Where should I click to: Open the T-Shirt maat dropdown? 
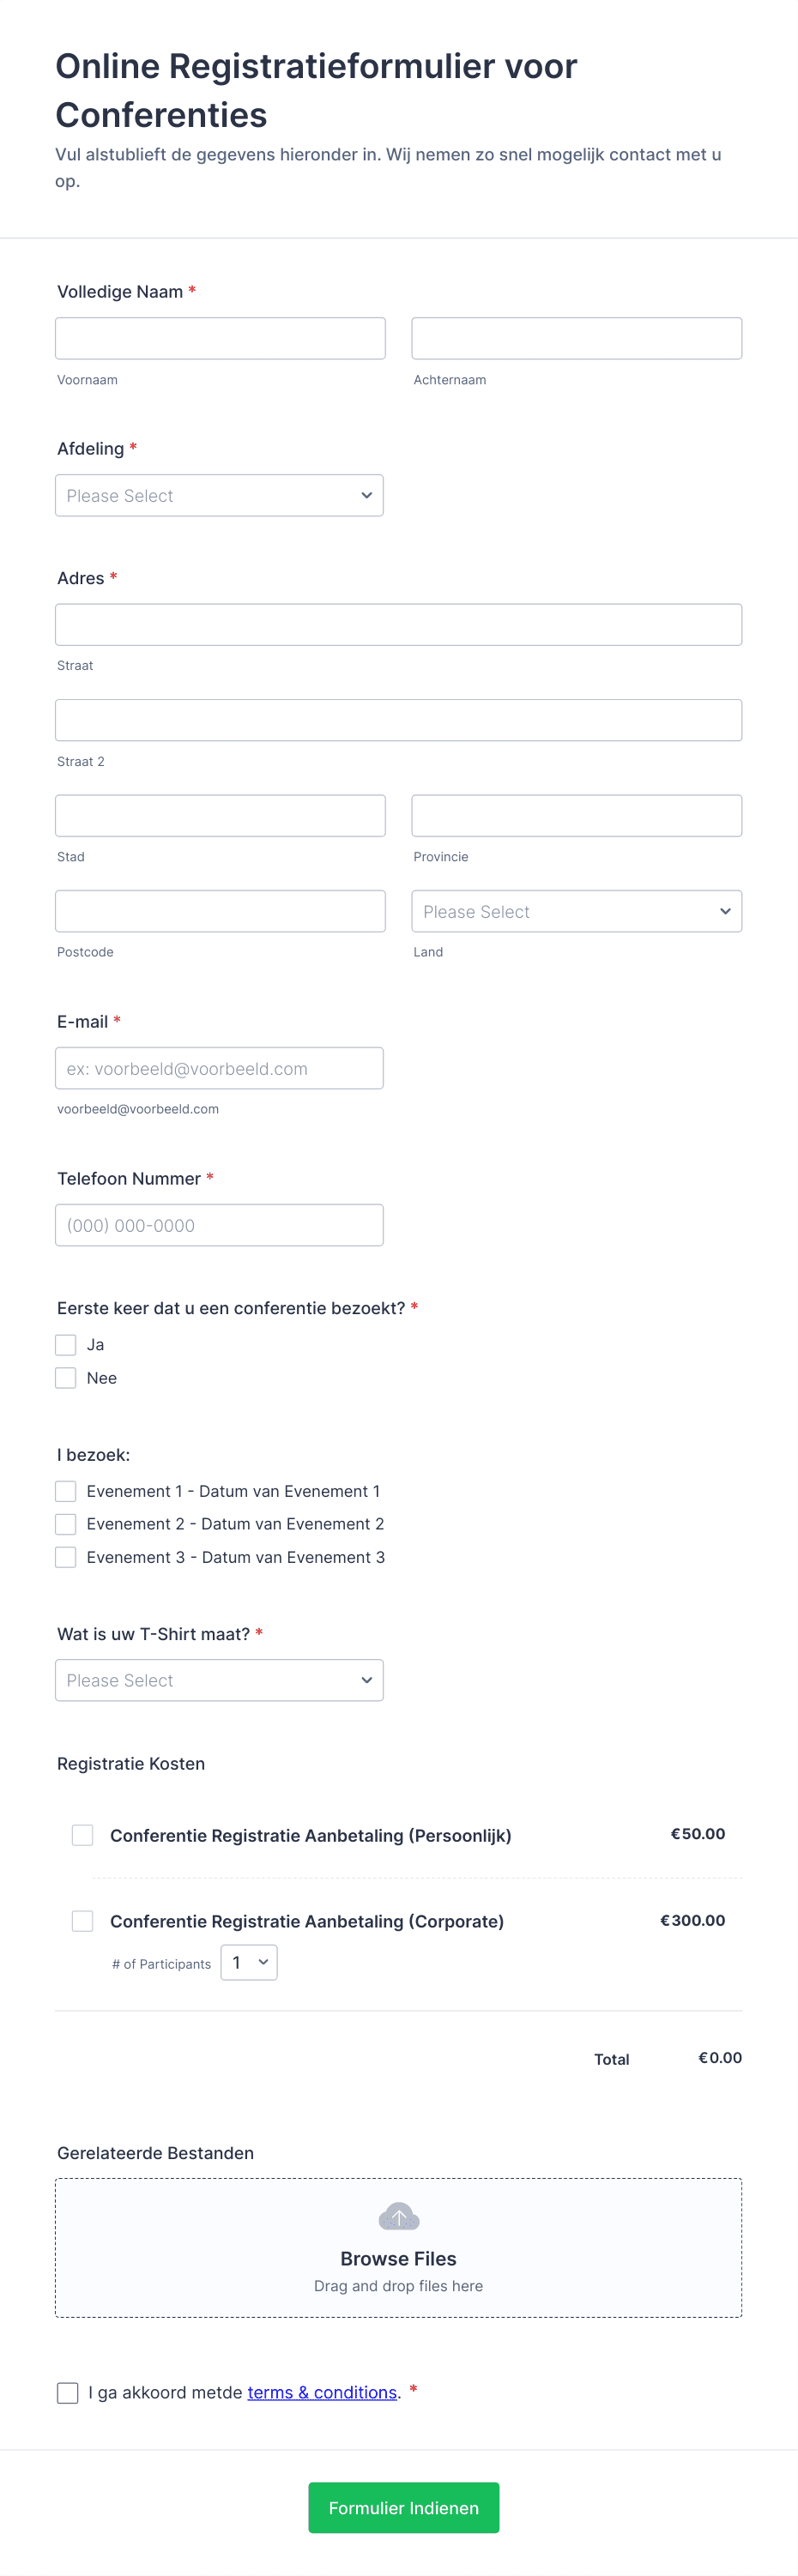click(219, 1680)
